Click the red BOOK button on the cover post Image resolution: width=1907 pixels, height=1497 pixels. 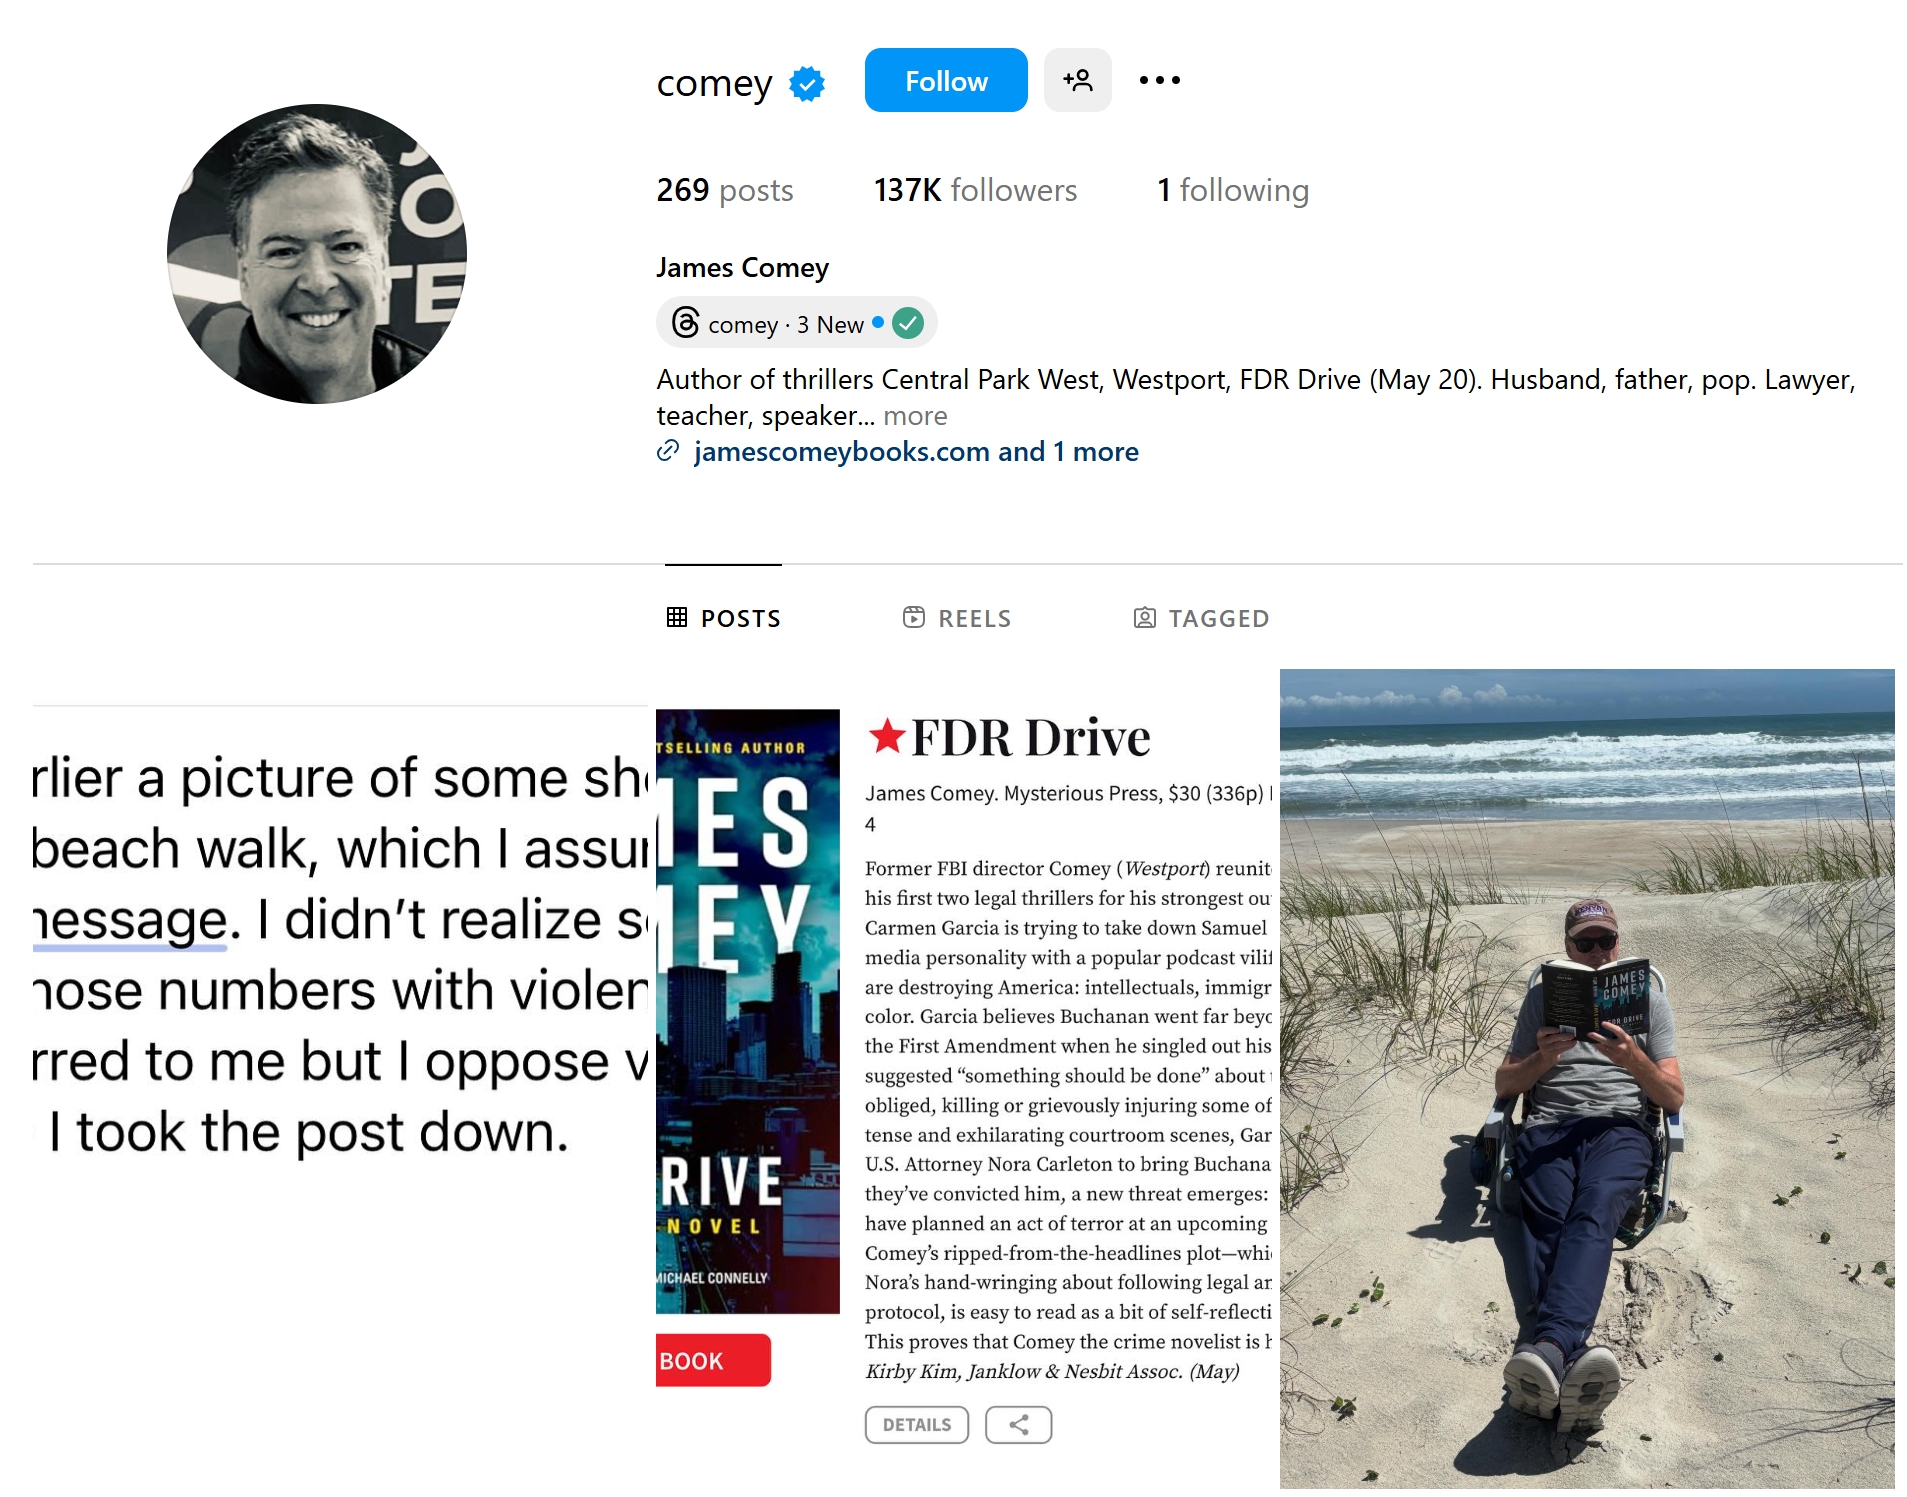click(712, 1359)
